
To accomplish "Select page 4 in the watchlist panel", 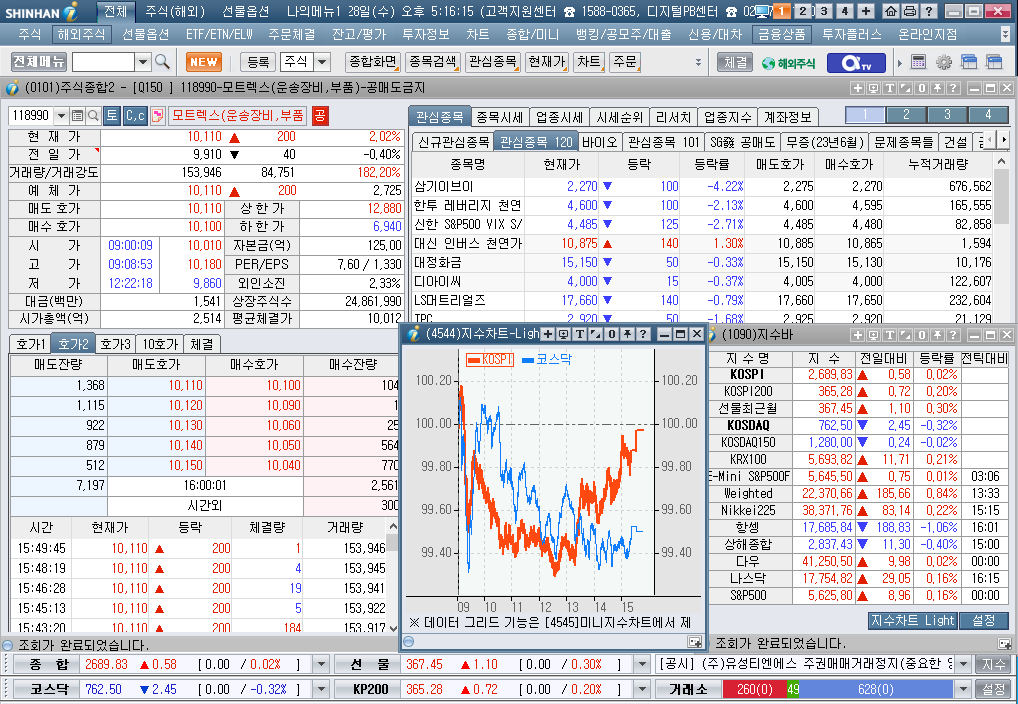I will (988, 115).
